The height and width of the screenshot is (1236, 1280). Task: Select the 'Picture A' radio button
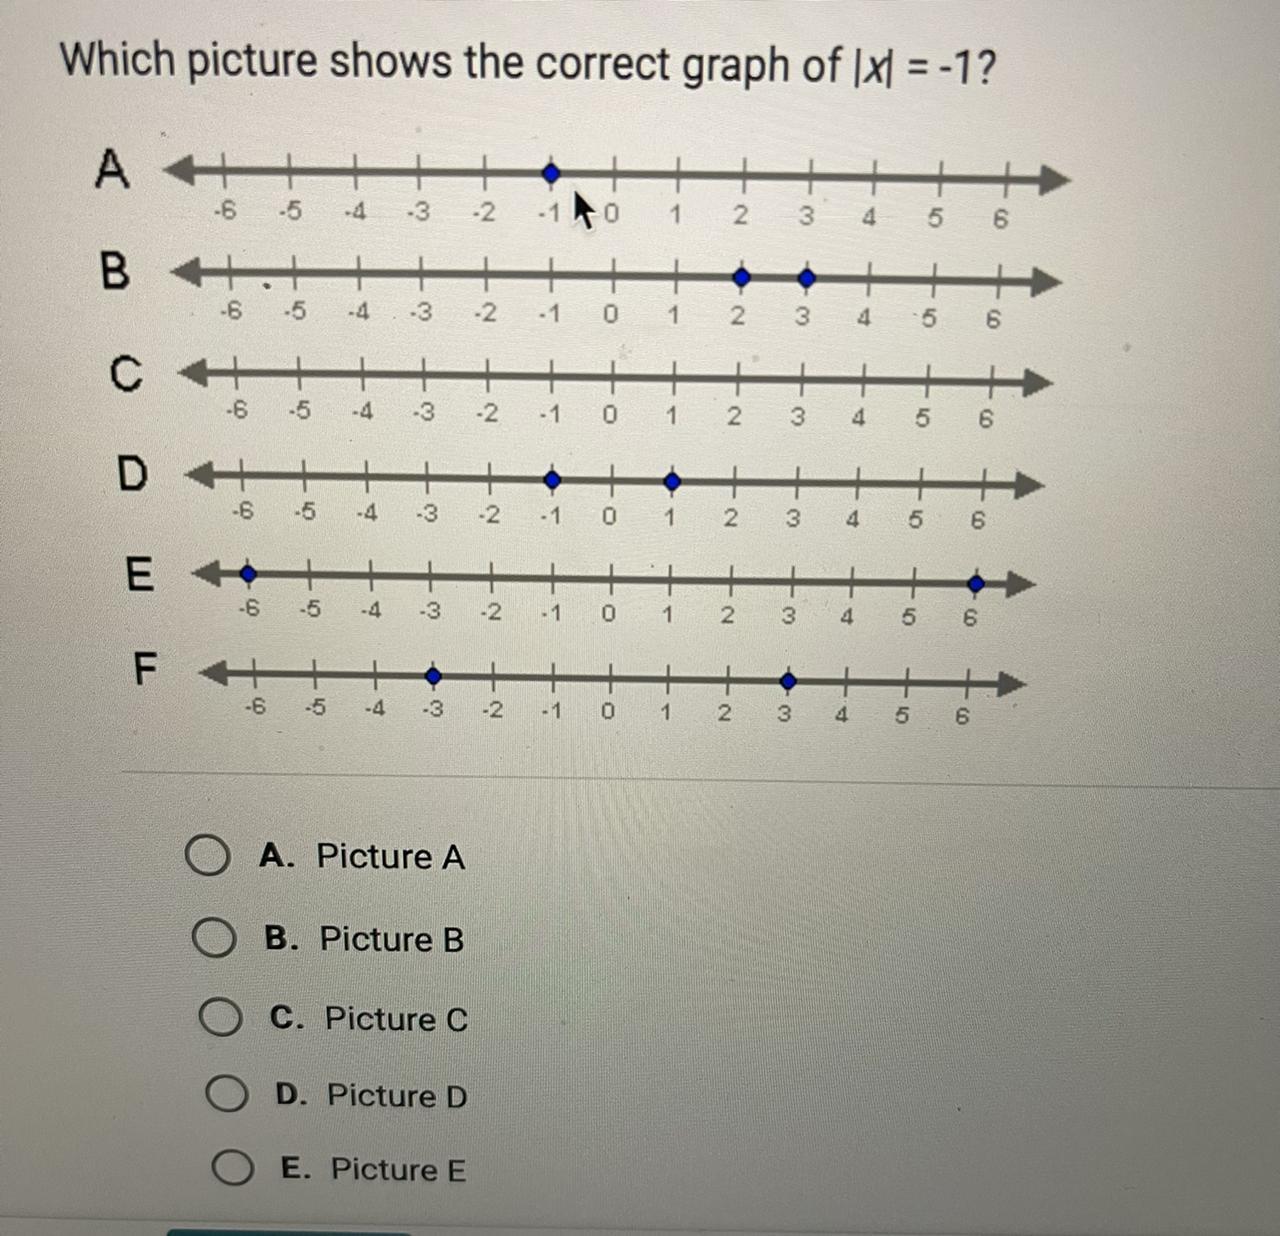pyautogui.click(x=208, y=857)
